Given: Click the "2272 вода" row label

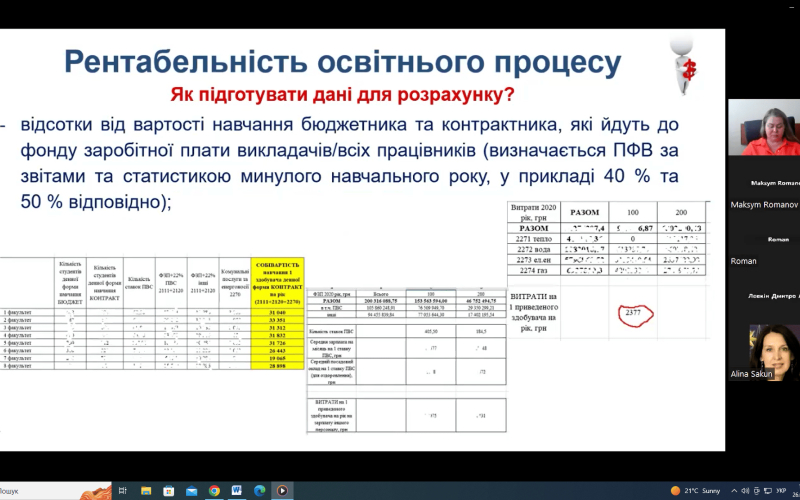Looking at the screenshot, I should [534, 249].
